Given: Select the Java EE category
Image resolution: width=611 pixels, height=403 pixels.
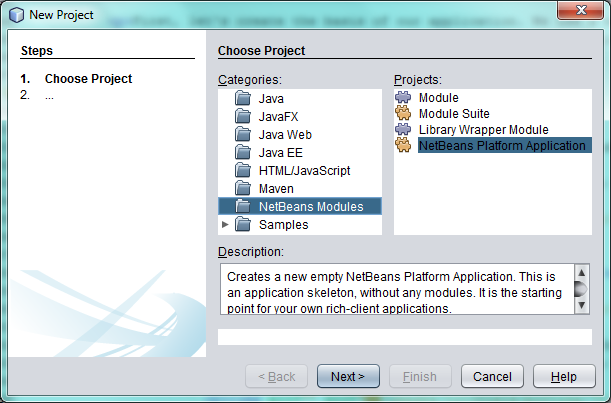Looking at the screenshot, I should coord(281,153).
